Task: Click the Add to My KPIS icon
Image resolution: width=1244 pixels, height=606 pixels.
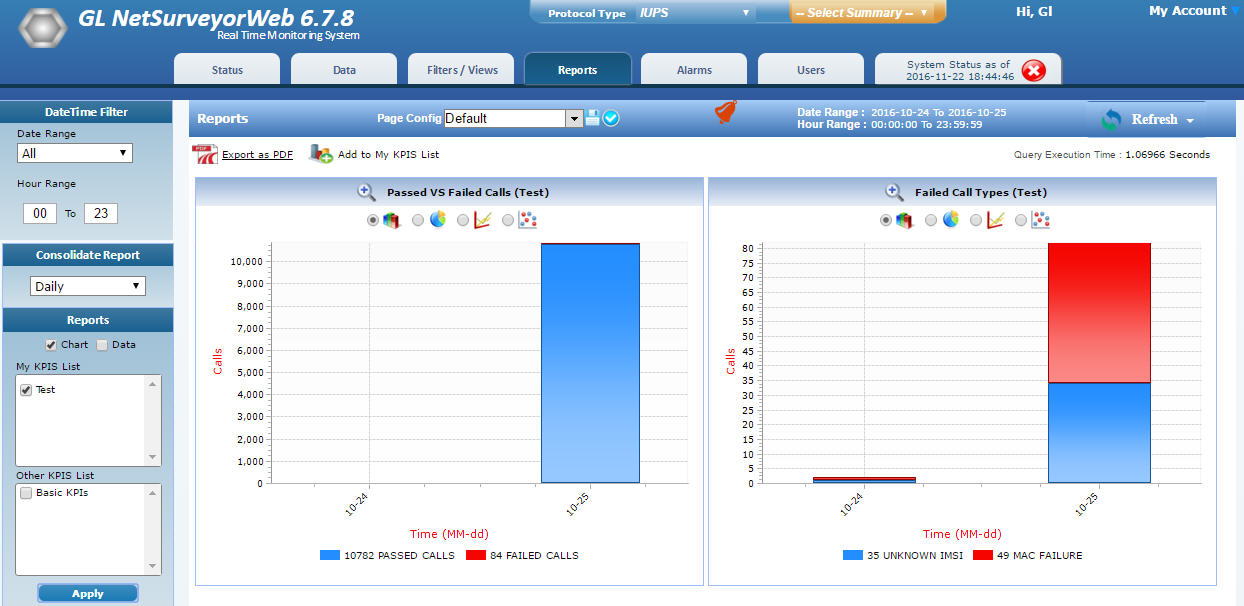Action: point(321,154)
